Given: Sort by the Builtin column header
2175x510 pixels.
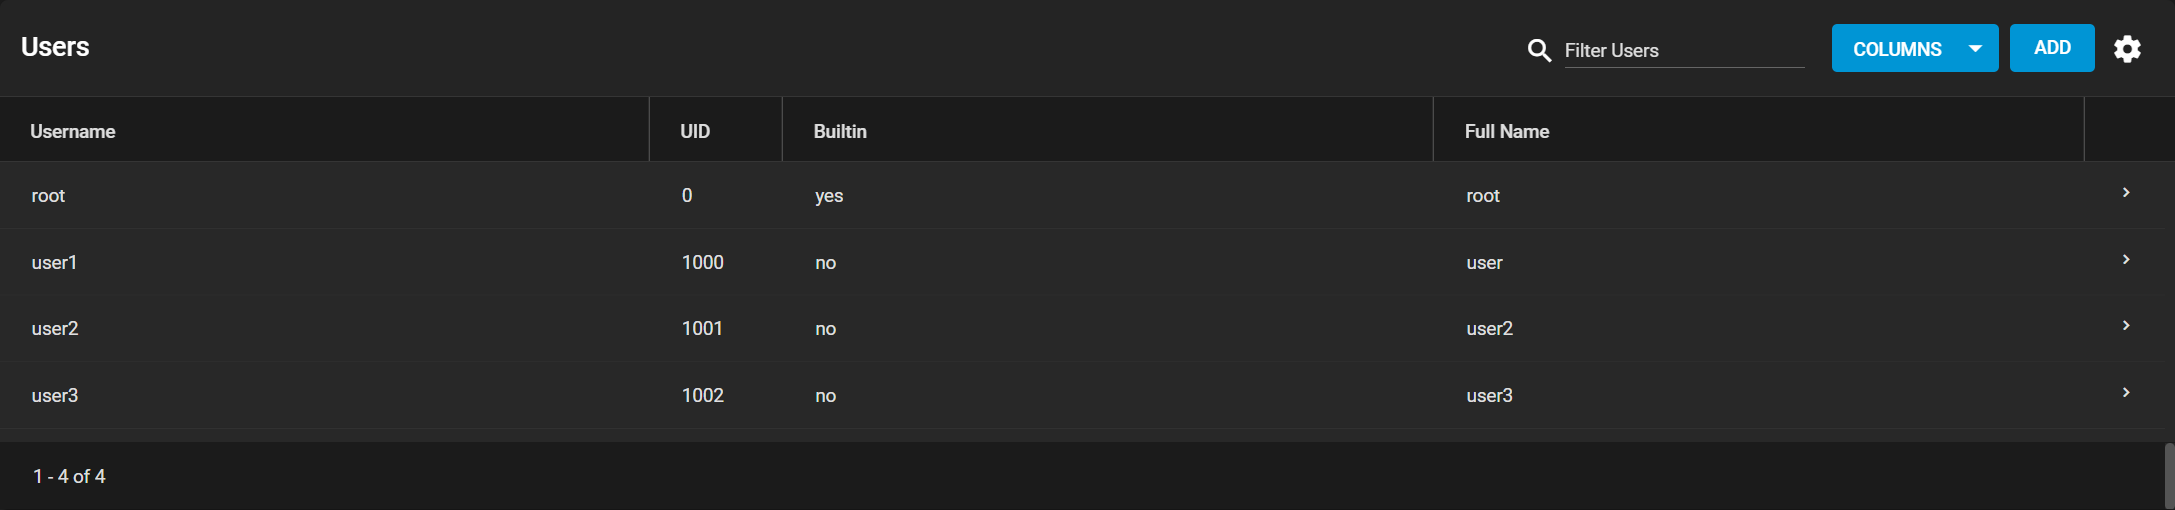Looking at the screenshot, I should pyautogui.click(x=840, y=131).
